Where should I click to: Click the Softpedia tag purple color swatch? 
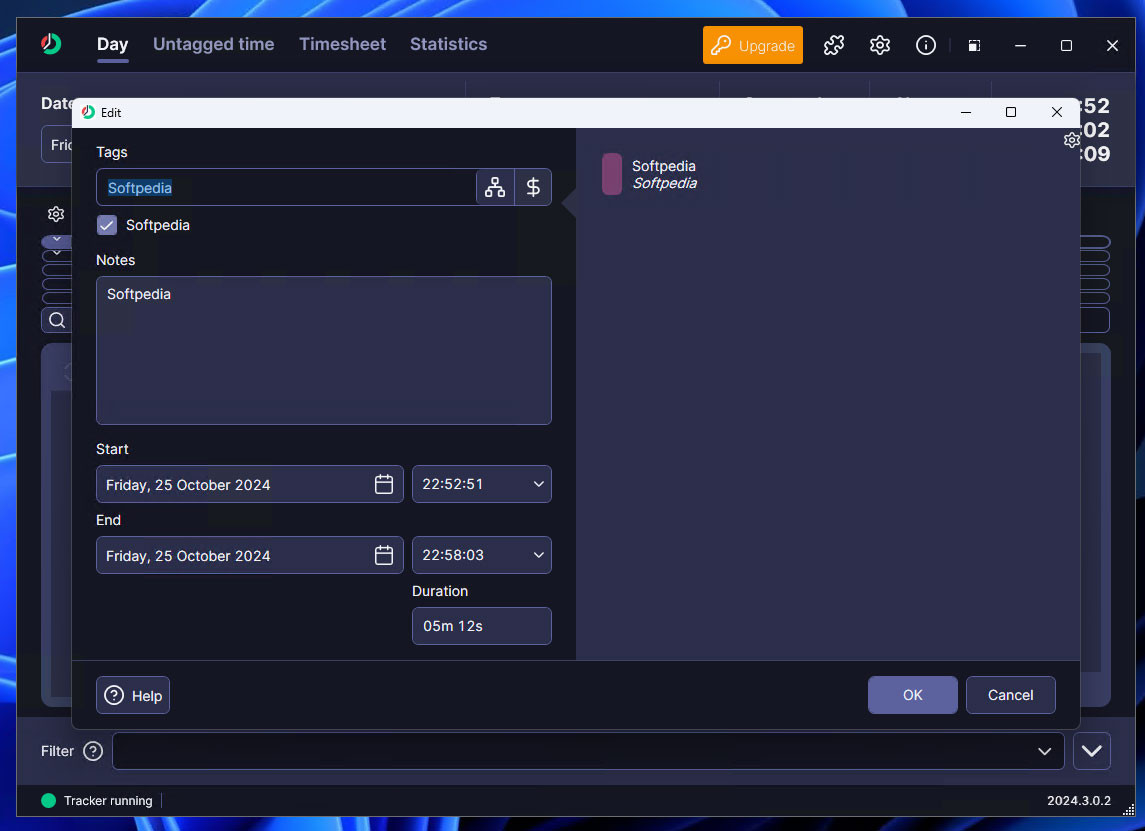(611, 174)
